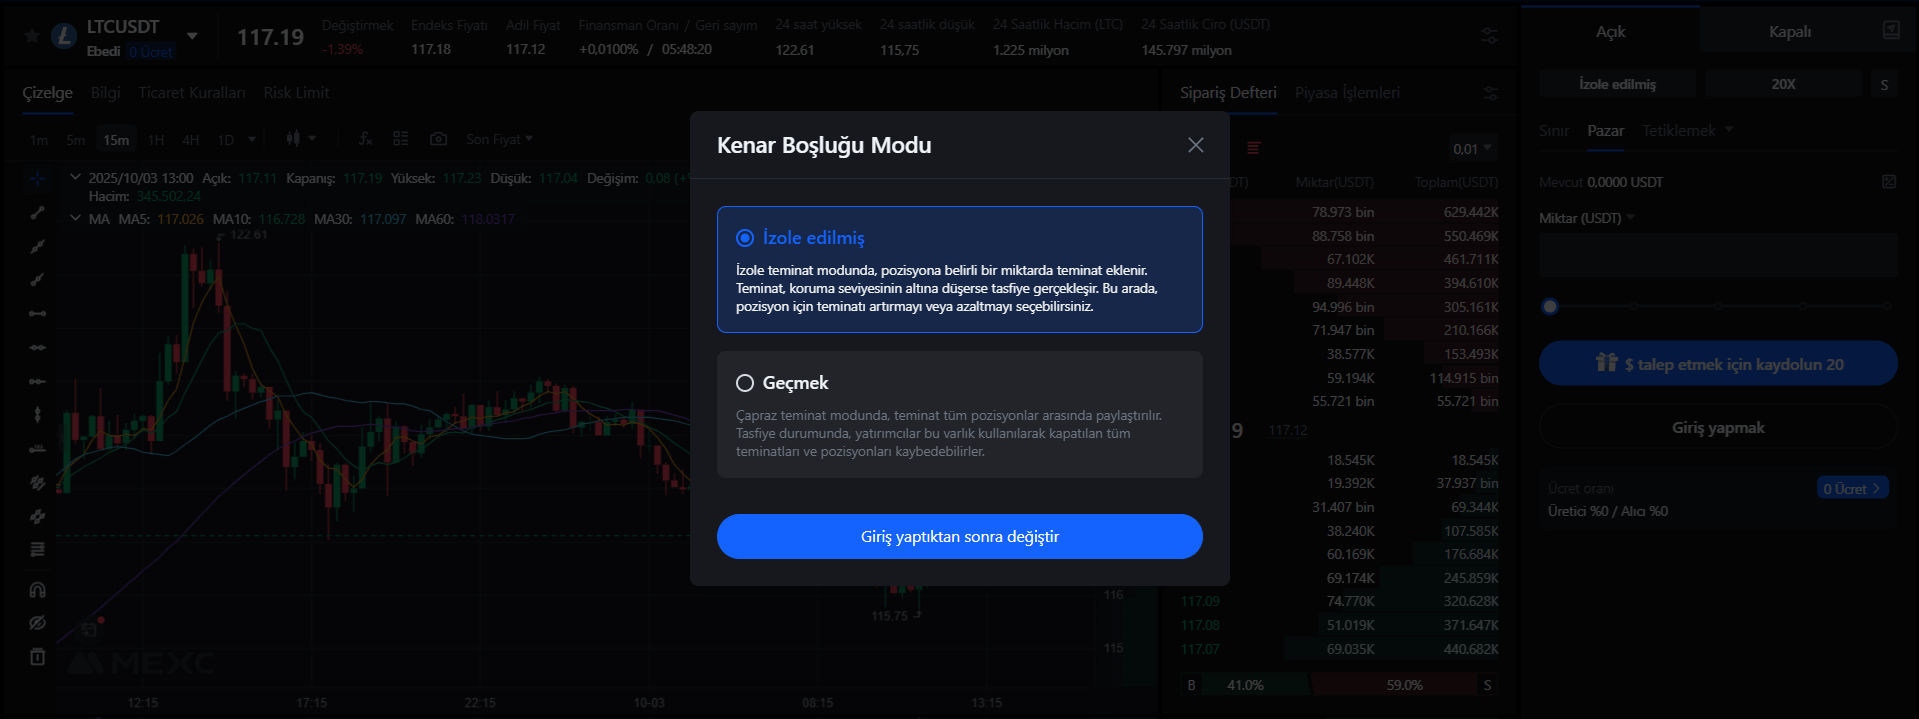Viewport: 1919px width, 719px height.
Task: Switch to Piyasa İşlemleri tab
Action: pyautogui.click(x=1347, y=93)
